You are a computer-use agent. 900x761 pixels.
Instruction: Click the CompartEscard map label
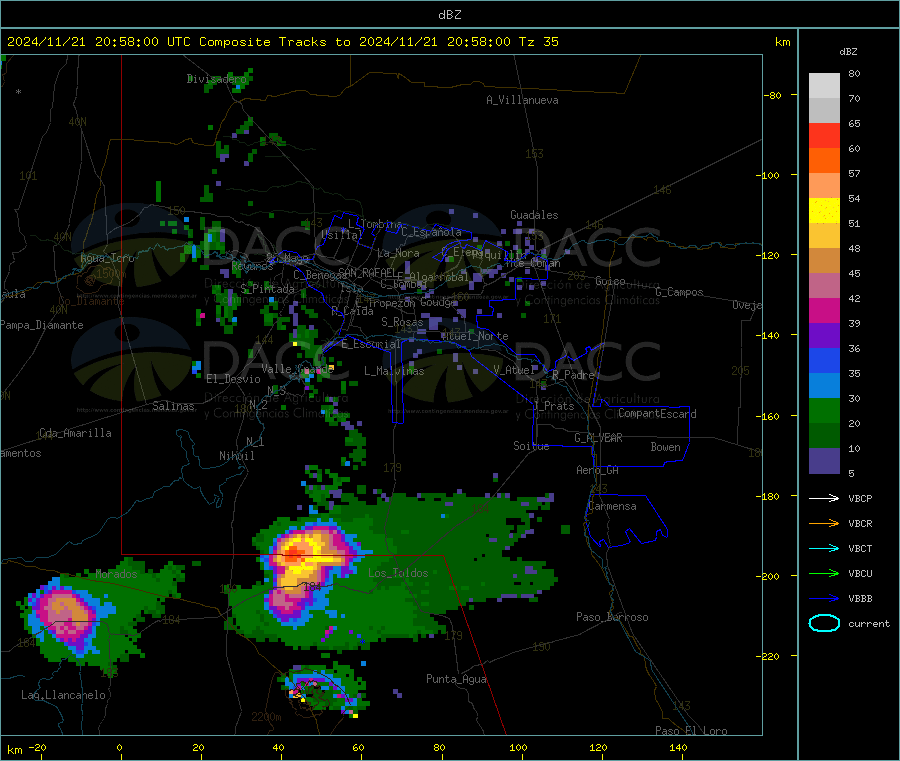657,413
